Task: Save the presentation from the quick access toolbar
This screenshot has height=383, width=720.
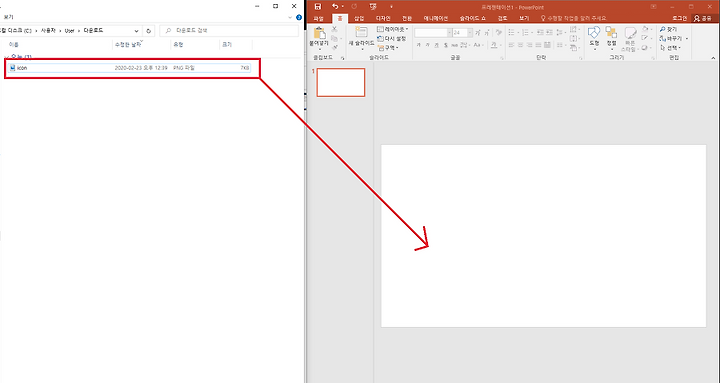Action: (x=318, y=6)
